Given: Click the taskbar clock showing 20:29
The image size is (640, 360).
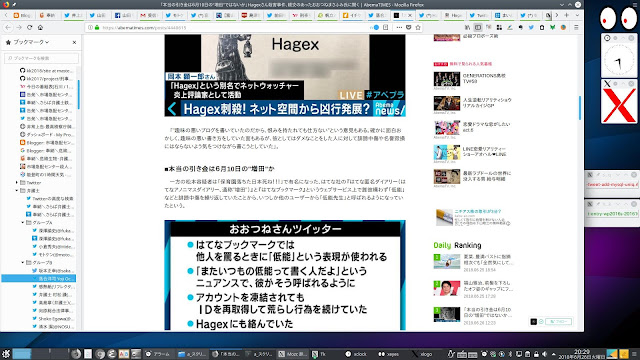Looking at the screenshot, I should point(582,354).
